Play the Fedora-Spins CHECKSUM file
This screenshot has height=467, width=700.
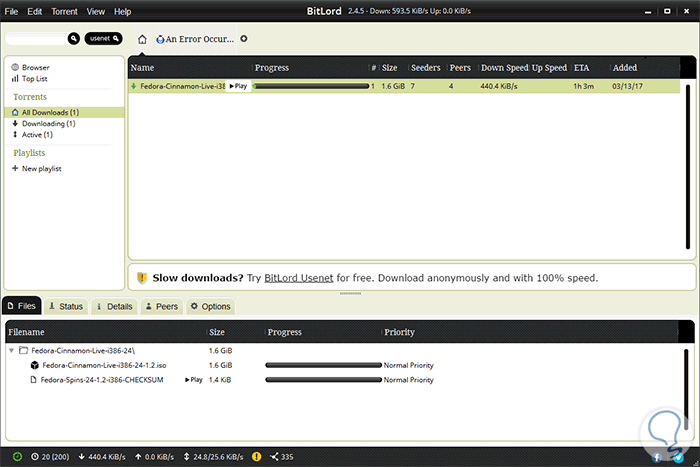[x=194, y=380]
